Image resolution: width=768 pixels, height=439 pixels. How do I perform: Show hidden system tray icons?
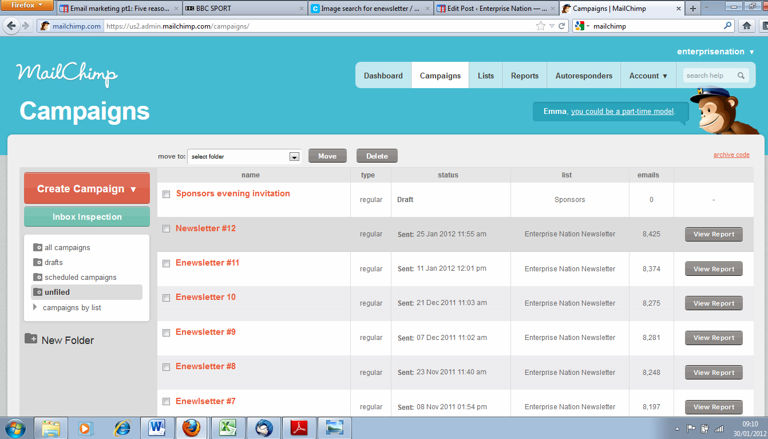pos(676,429)
